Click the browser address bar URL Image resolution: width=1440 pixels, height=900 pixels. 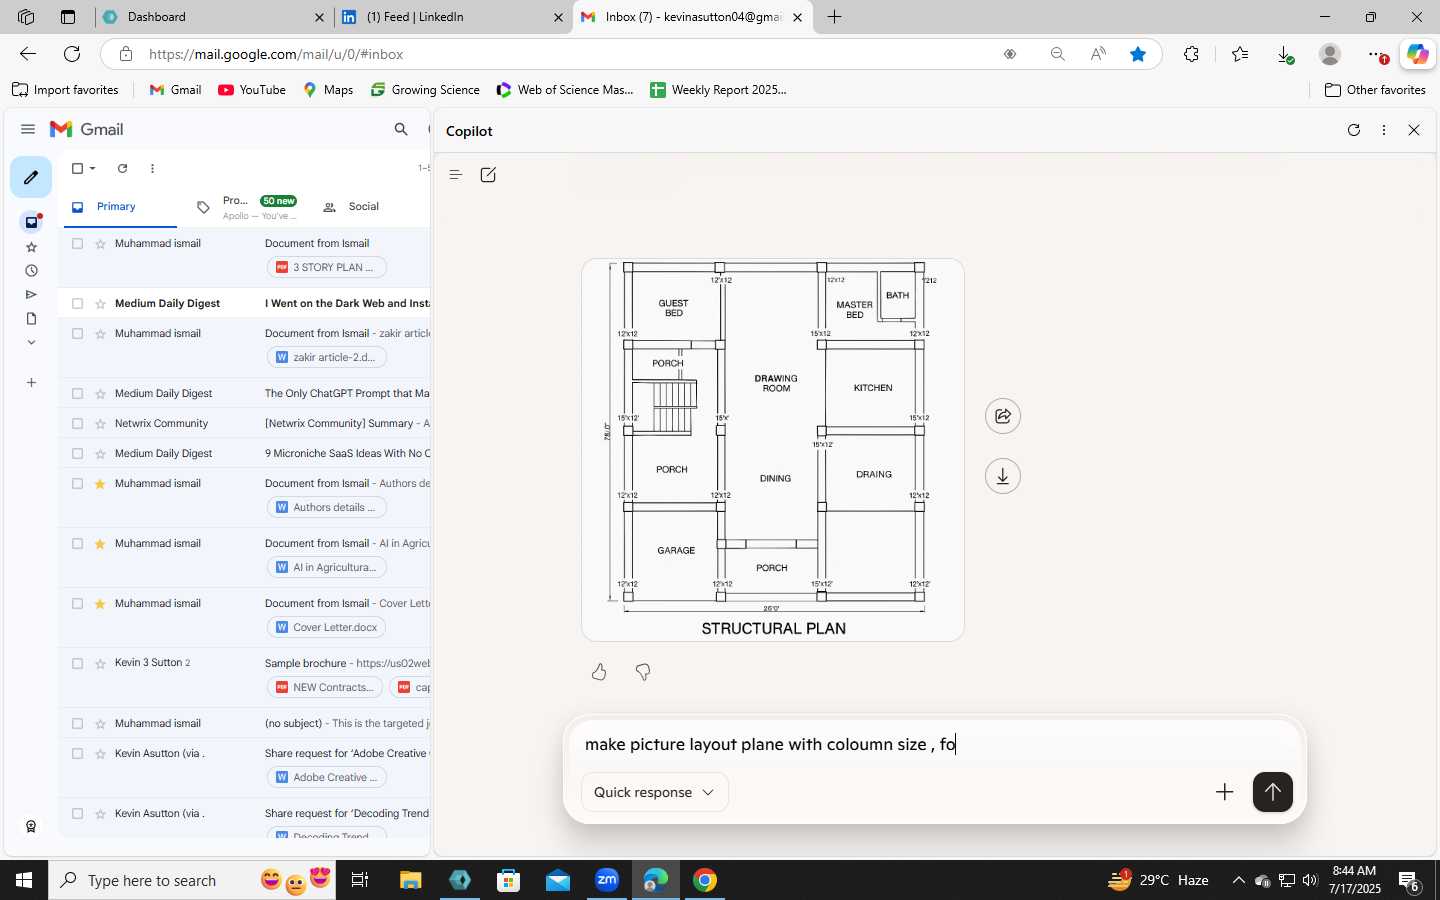pyautogui.click(x=276, y=54)
